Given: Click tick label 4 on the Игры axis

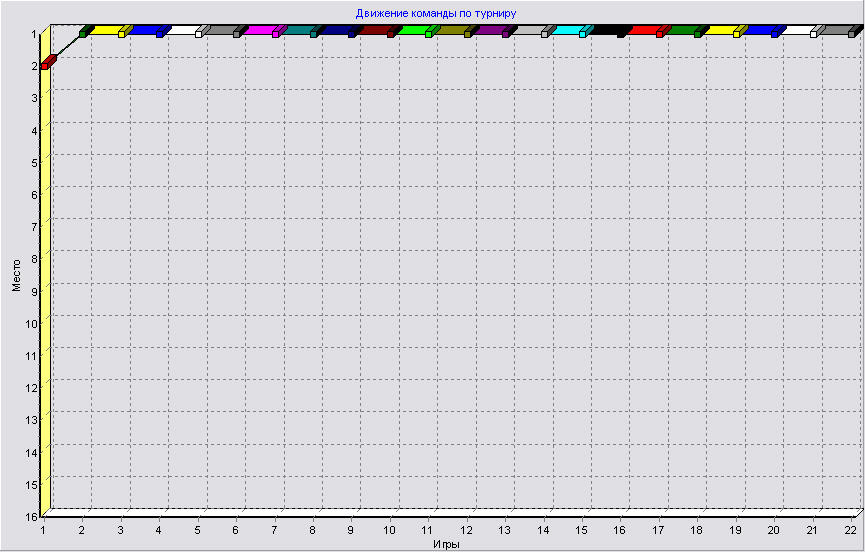Looking at the screenshot, I should pyautogui.click(x=158, y=530).
